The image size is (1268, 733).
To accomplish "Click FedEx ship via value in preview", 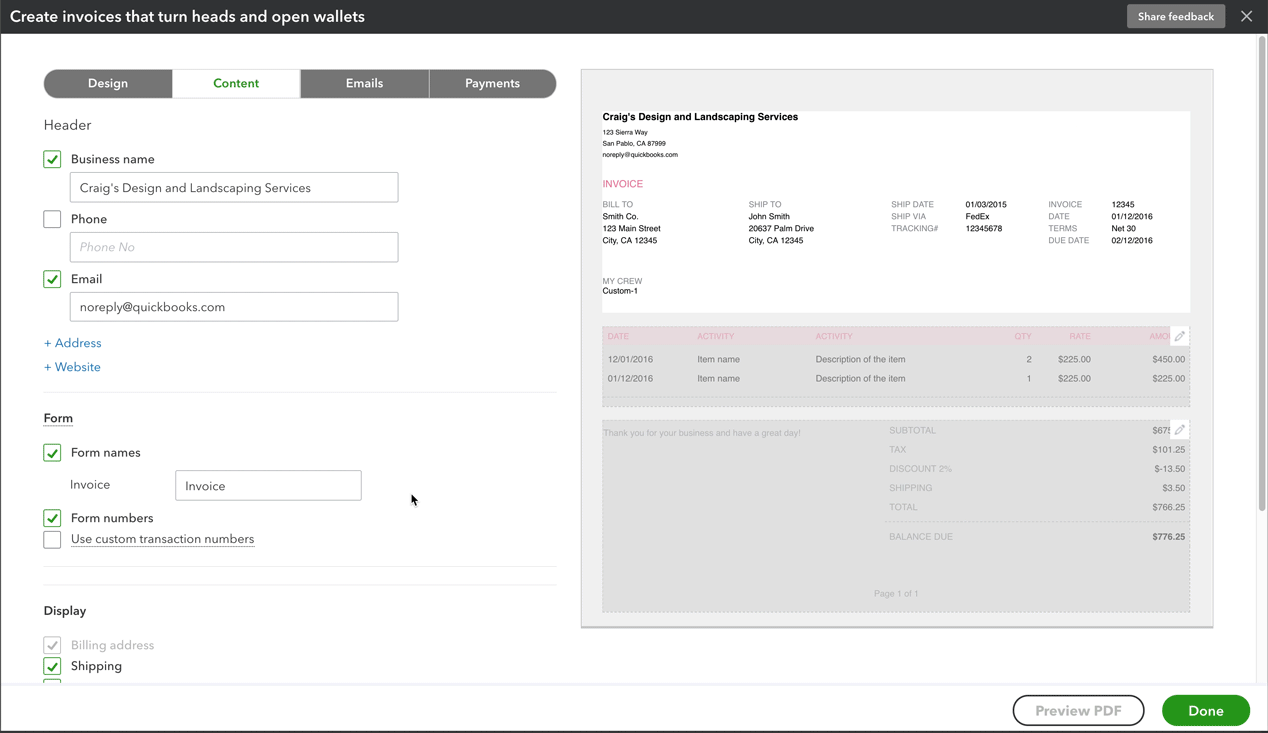I will coord(977,216).
